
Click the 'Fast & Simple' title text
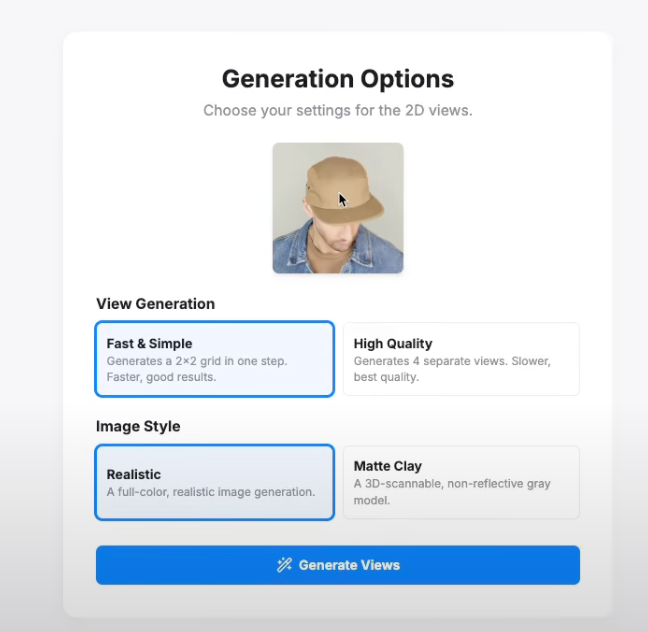pyautogui.click(x=149, y=344)
